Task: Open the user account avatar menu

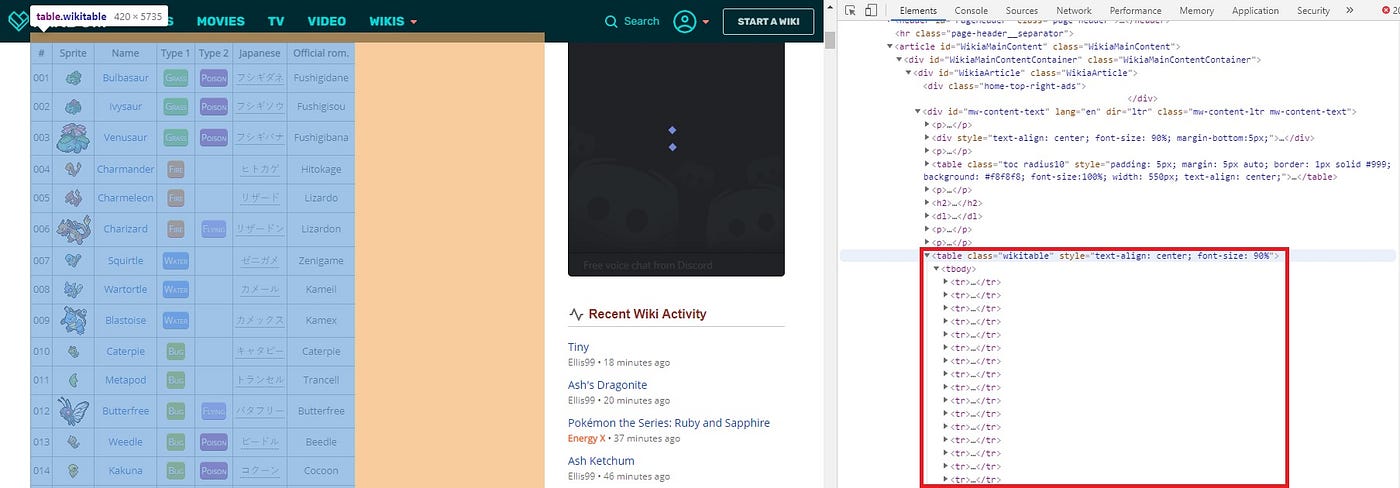Action: (684, 21)
